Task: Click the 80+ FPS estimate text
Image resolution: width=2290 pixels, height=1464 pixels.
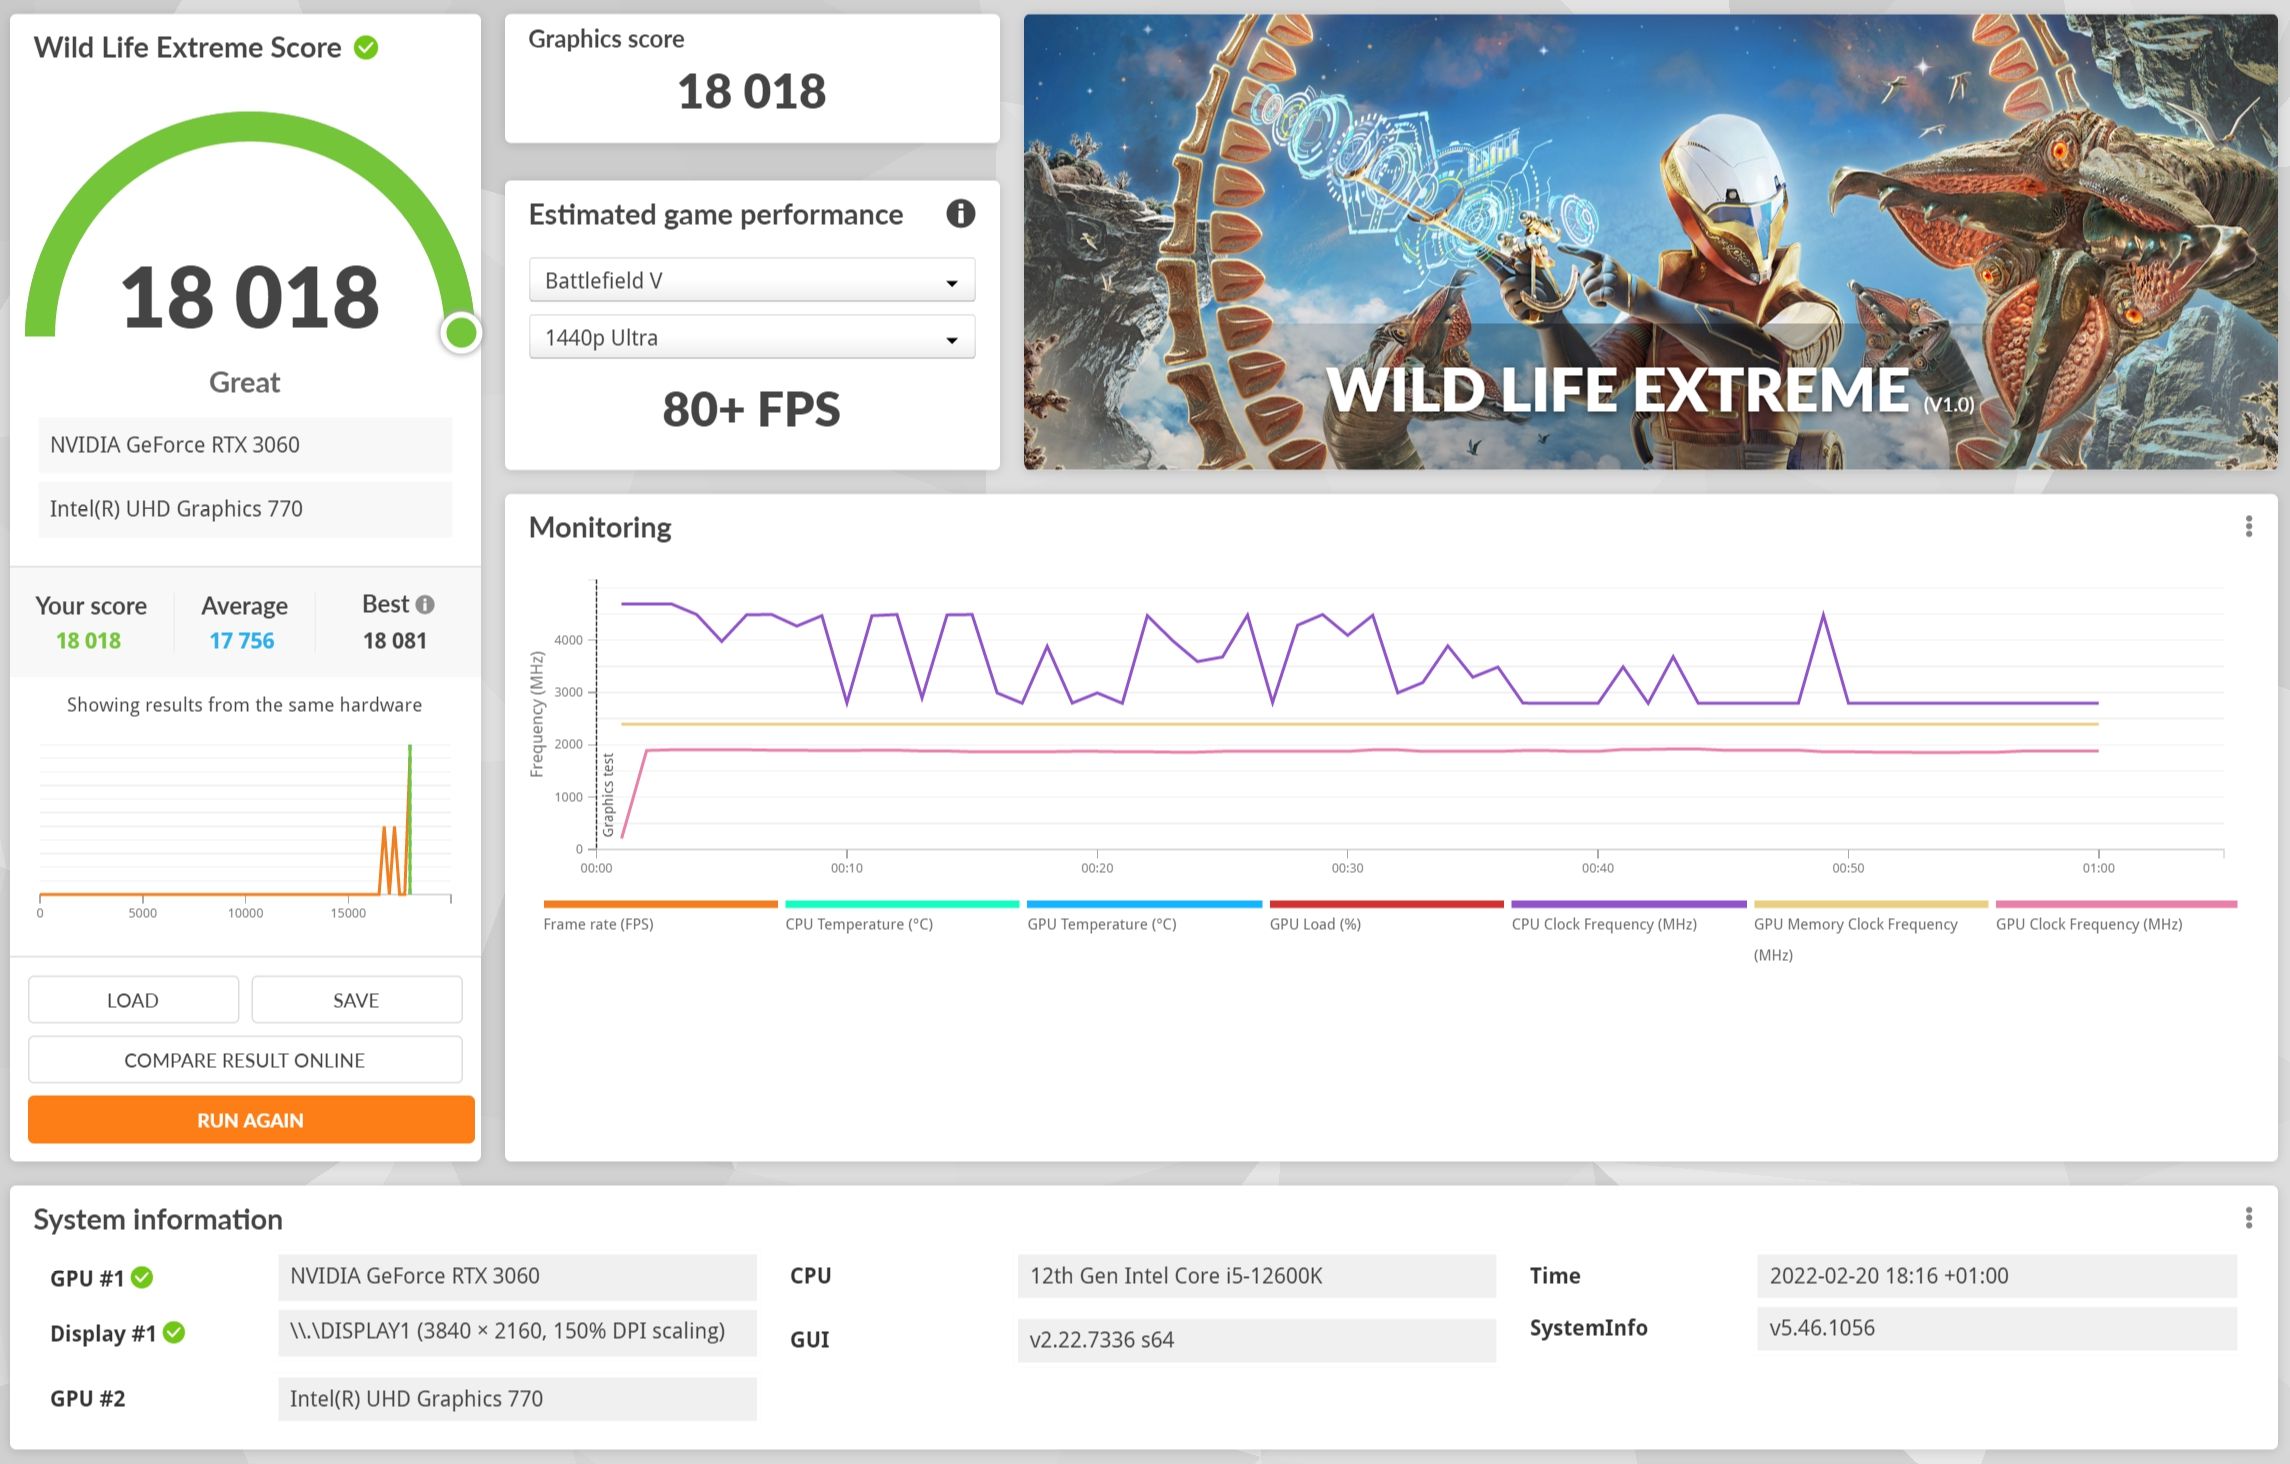Action: coord(751,409)
